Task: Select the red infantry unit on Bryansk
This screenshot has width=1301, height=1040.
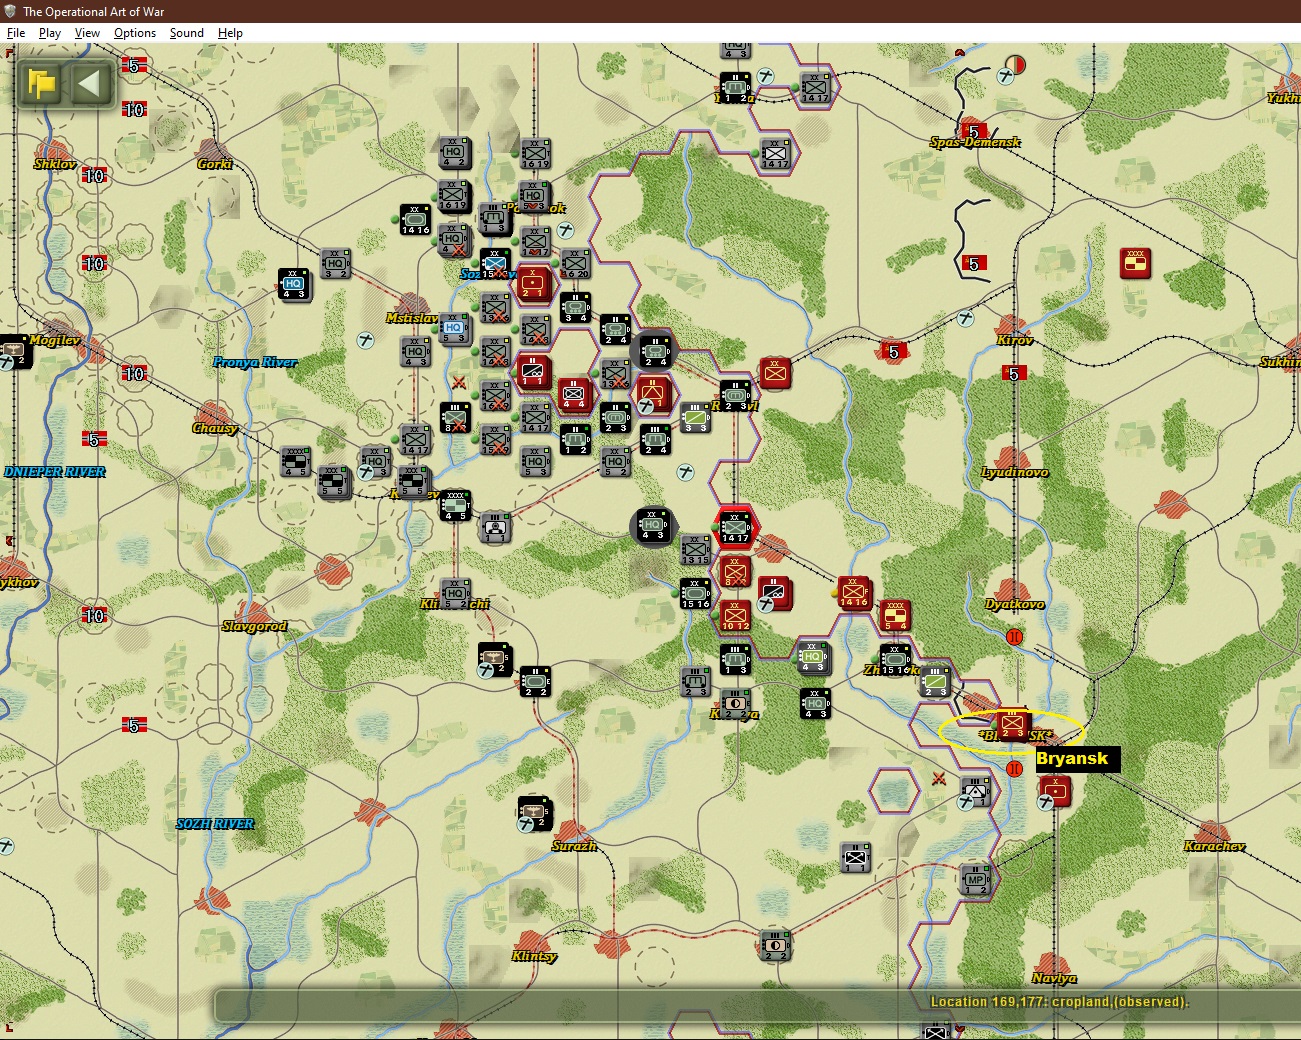Action: pos(1012,725)
